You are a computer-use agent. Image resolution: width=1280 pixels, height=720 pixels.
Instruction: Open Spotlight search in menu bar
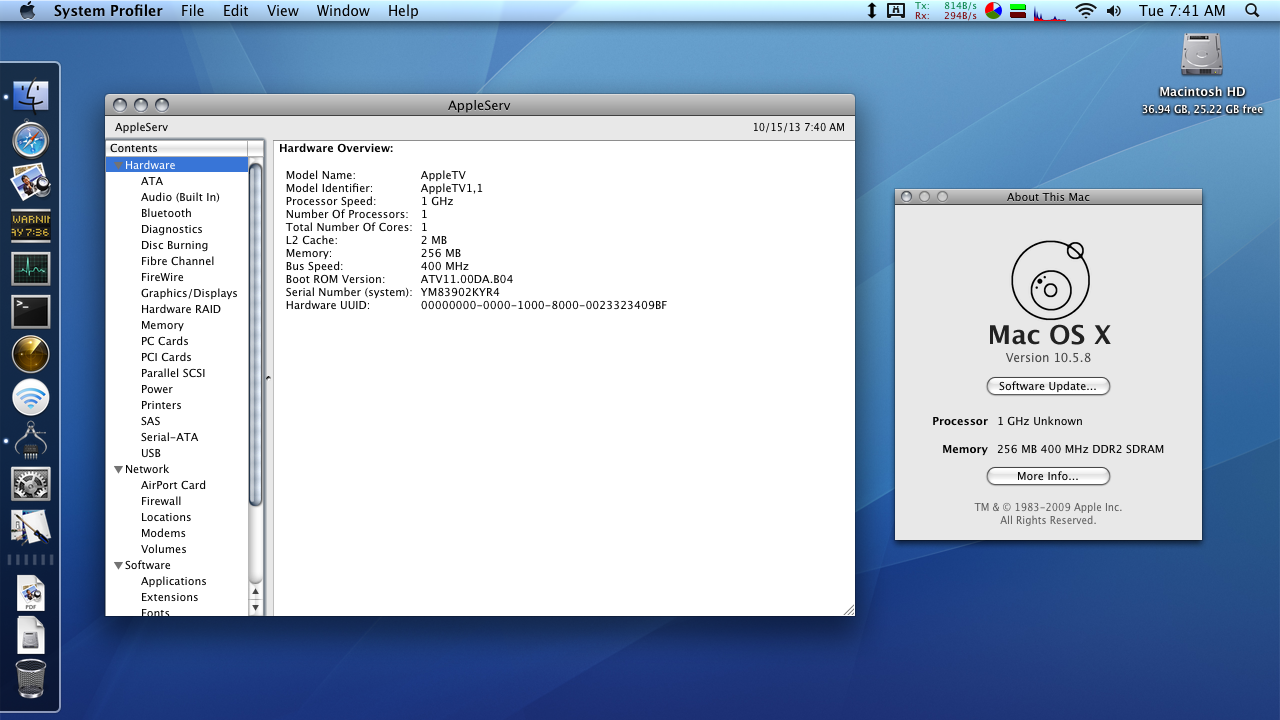click(x=1252, y=11)
